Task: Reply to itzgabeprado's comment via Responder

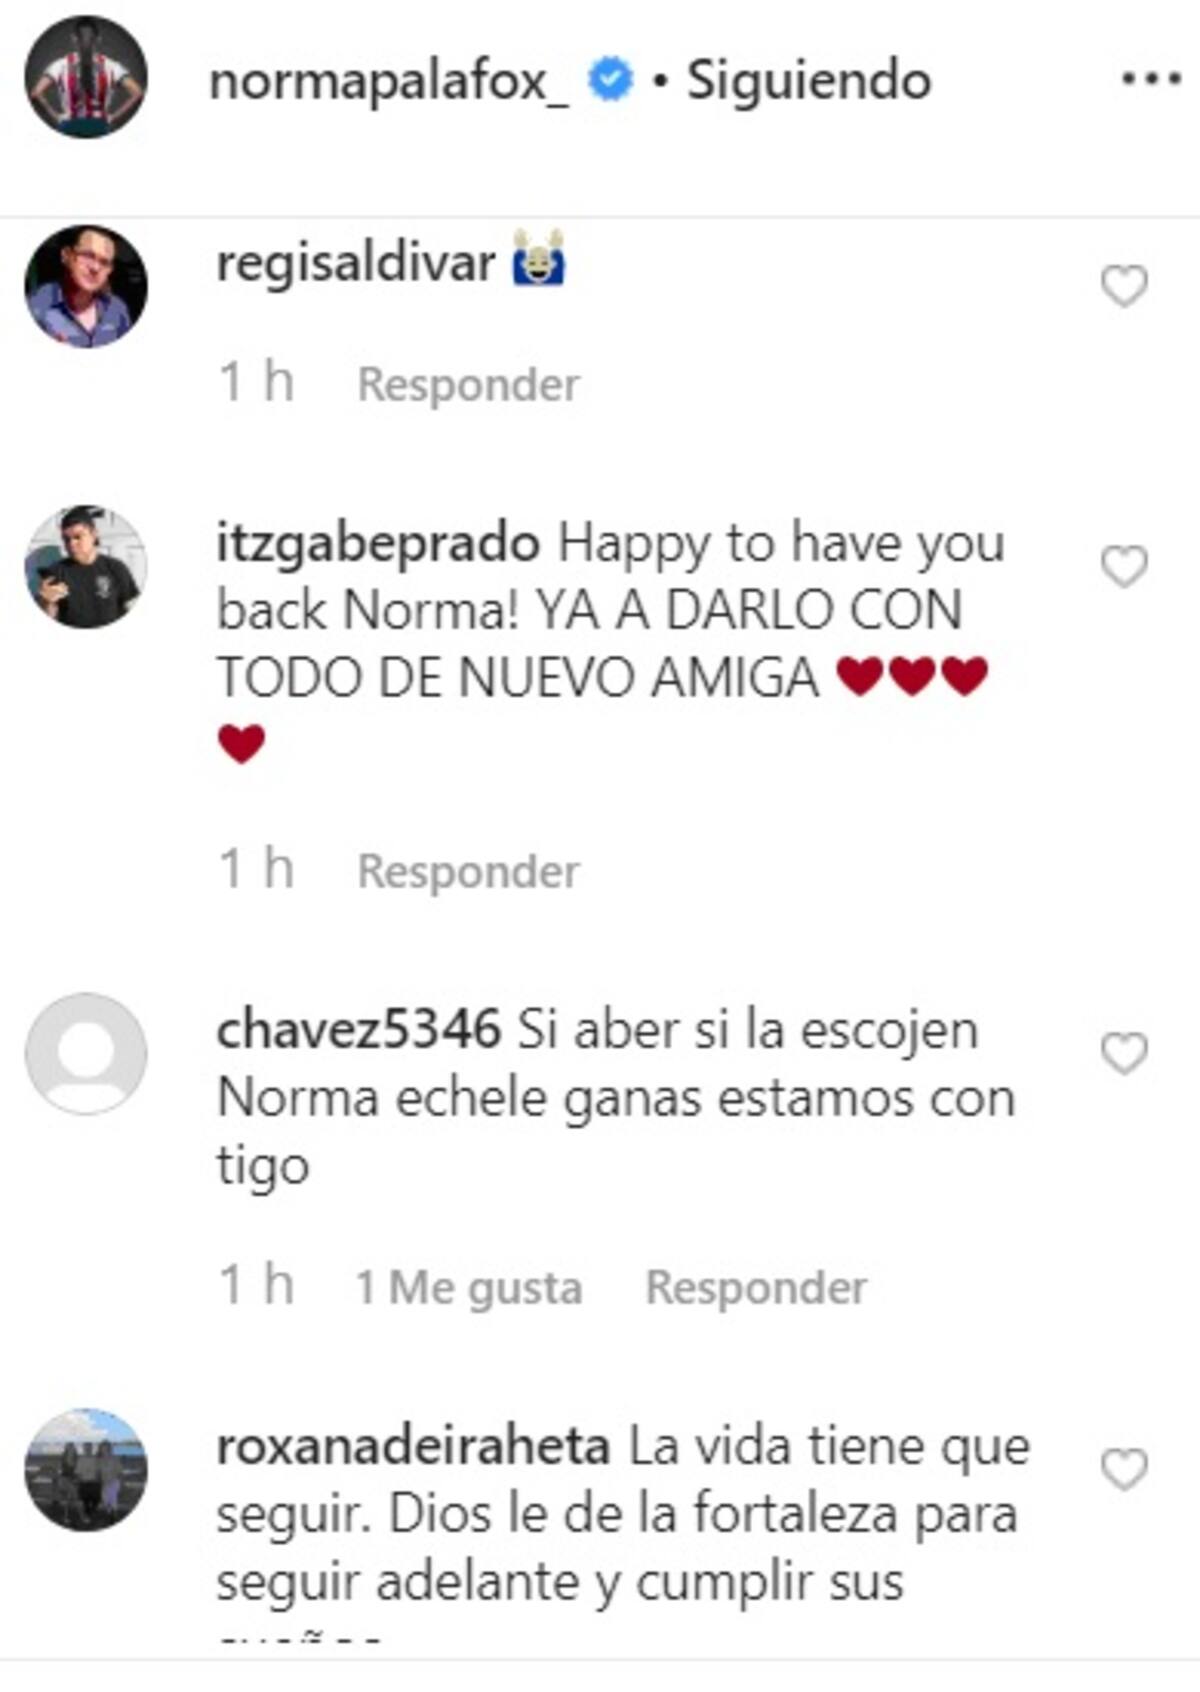Action: (x=469, y=871)
